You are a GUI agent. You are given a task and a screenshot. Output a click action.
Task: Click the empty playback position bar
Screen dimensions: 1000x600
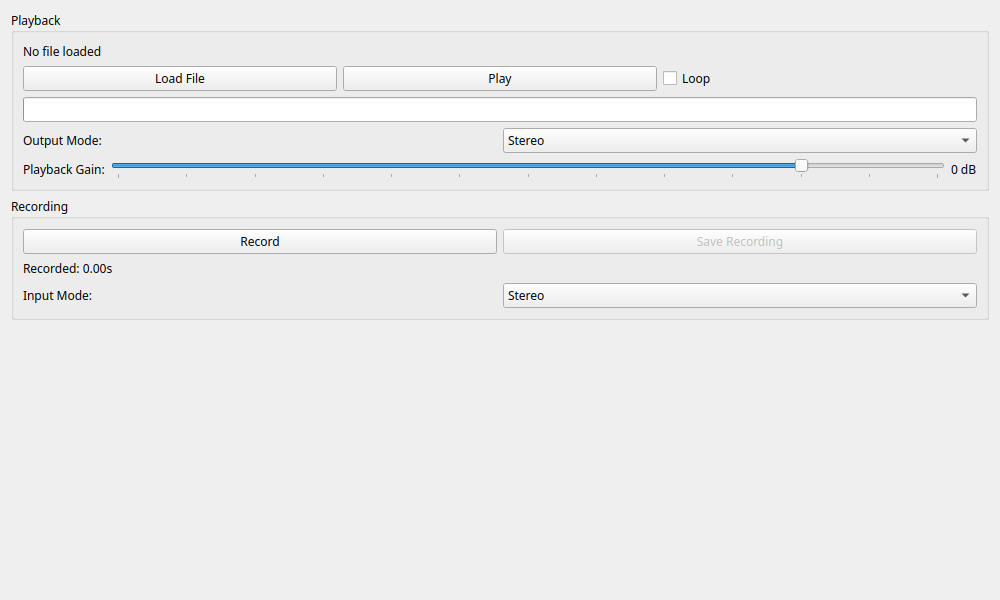pos(499,110)
